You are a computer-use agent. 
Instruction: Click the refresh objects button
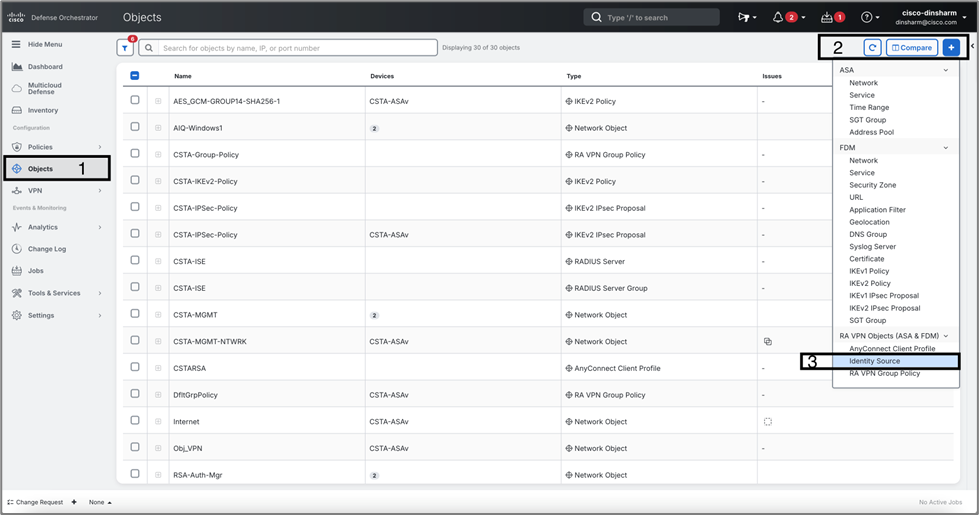click(x=872, y=47)
